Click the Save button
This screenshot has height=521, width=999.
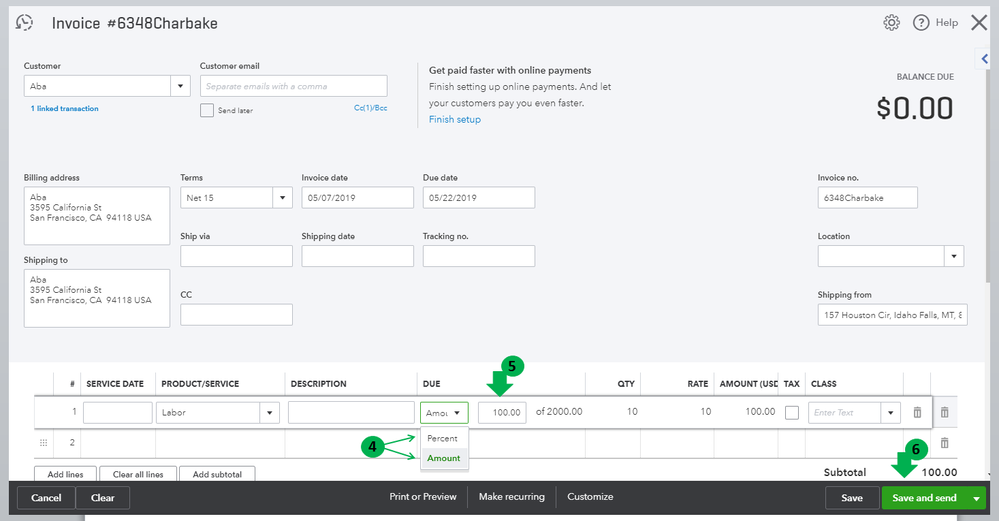click(x=852, y=498)
